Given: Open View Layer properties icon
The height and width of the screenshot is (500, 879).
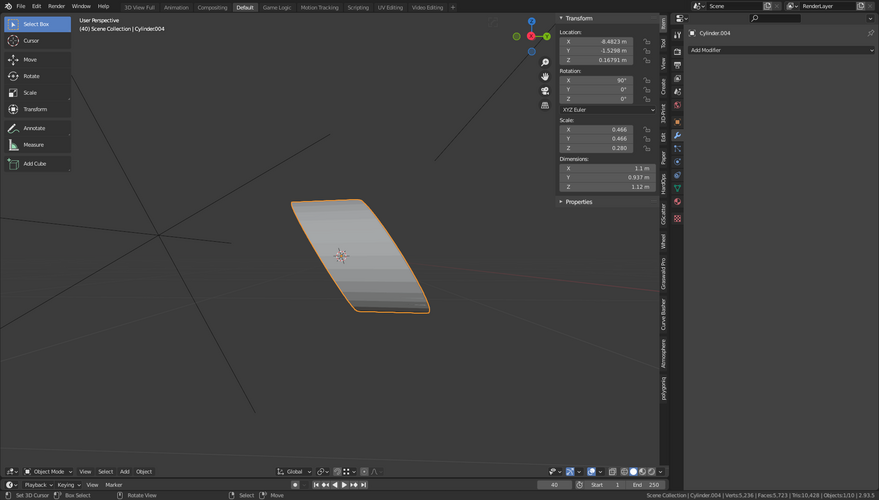Looking at the screenshot, I should [677, 78].
